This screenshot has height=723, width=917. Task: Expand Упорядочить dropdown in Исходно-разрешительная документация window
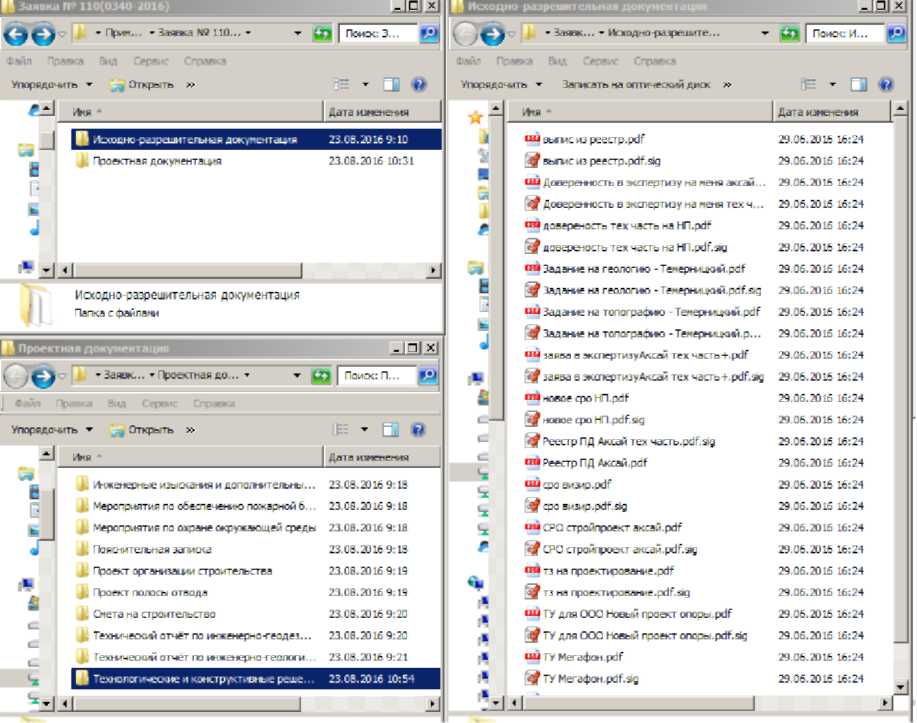501,85
